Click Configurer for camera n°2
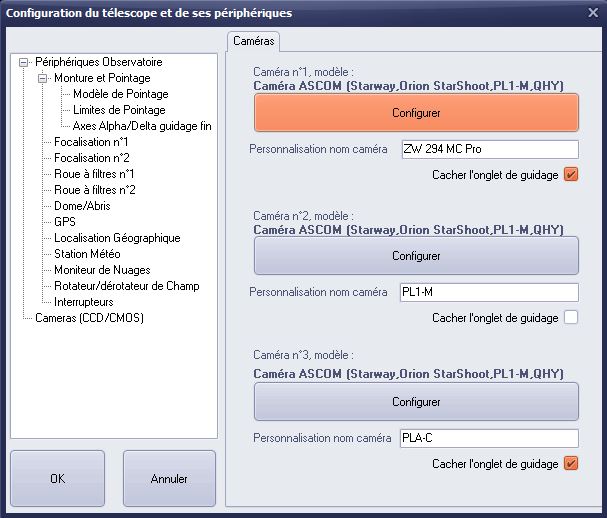The image size is (607, 518). pyautogui.click(x=416, y=256)
